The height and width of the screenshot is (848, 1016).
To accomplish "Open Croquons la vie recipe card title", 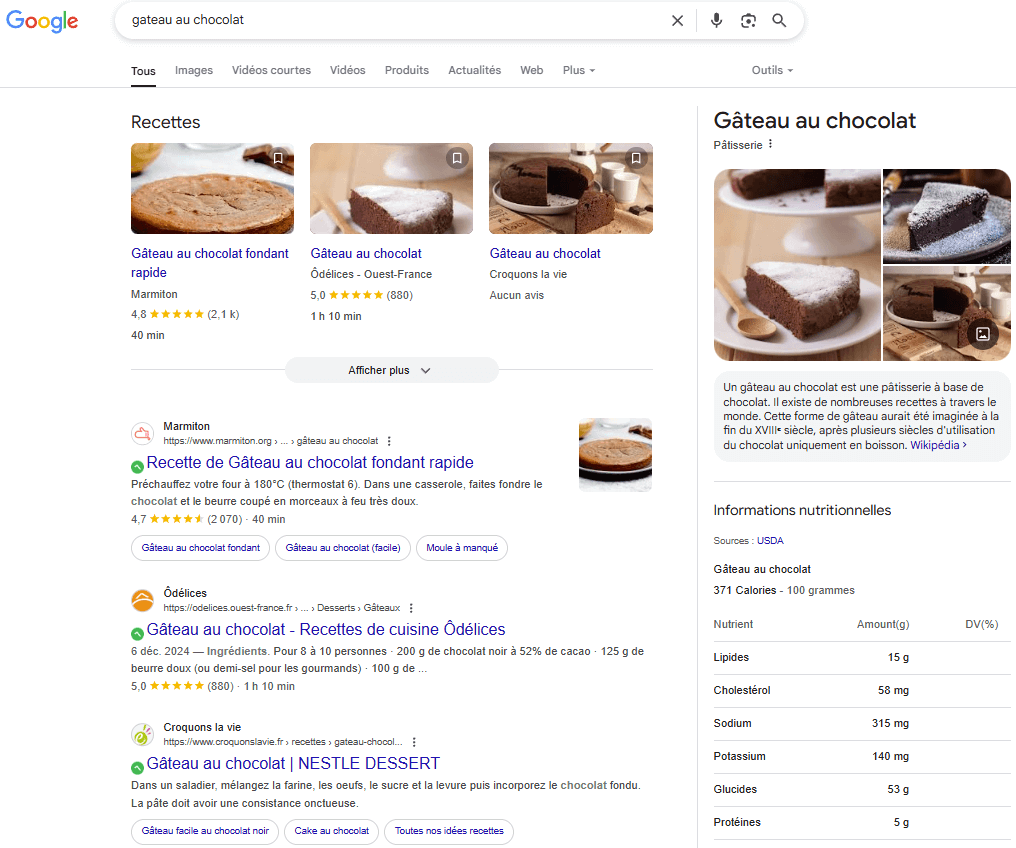I will [545, 253].
